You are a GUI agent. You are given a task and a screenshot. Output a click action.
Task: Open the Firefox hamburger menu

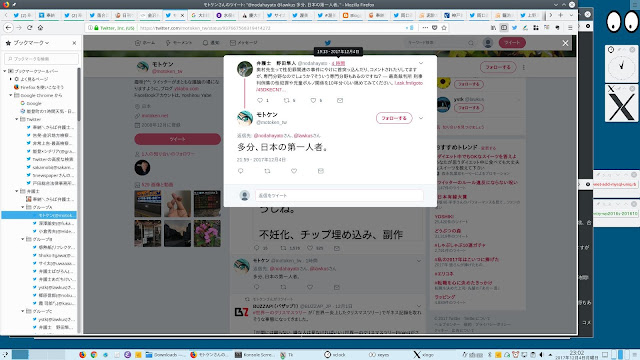[570, 27]
